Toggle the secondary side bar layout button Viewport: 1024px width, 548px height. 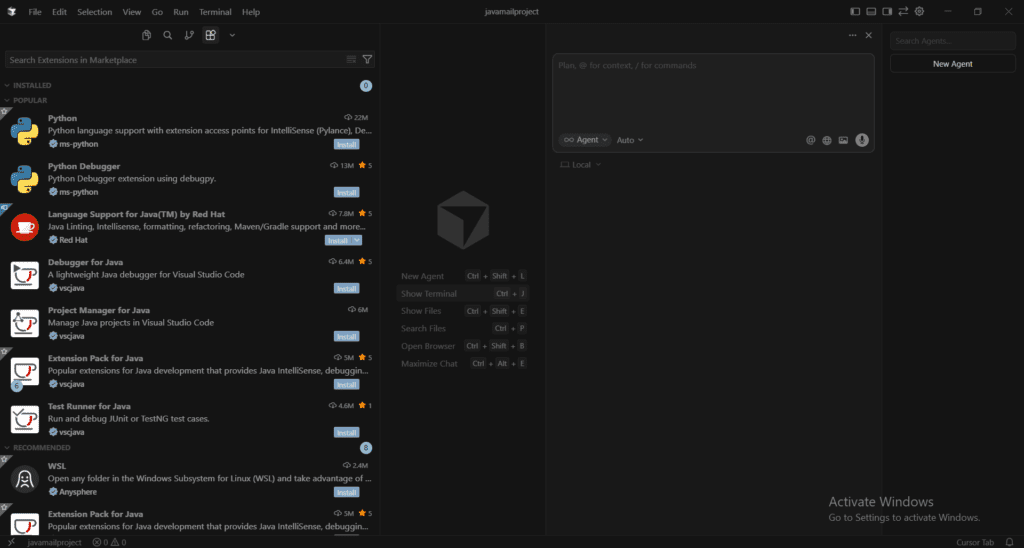(x=887, y=12)
